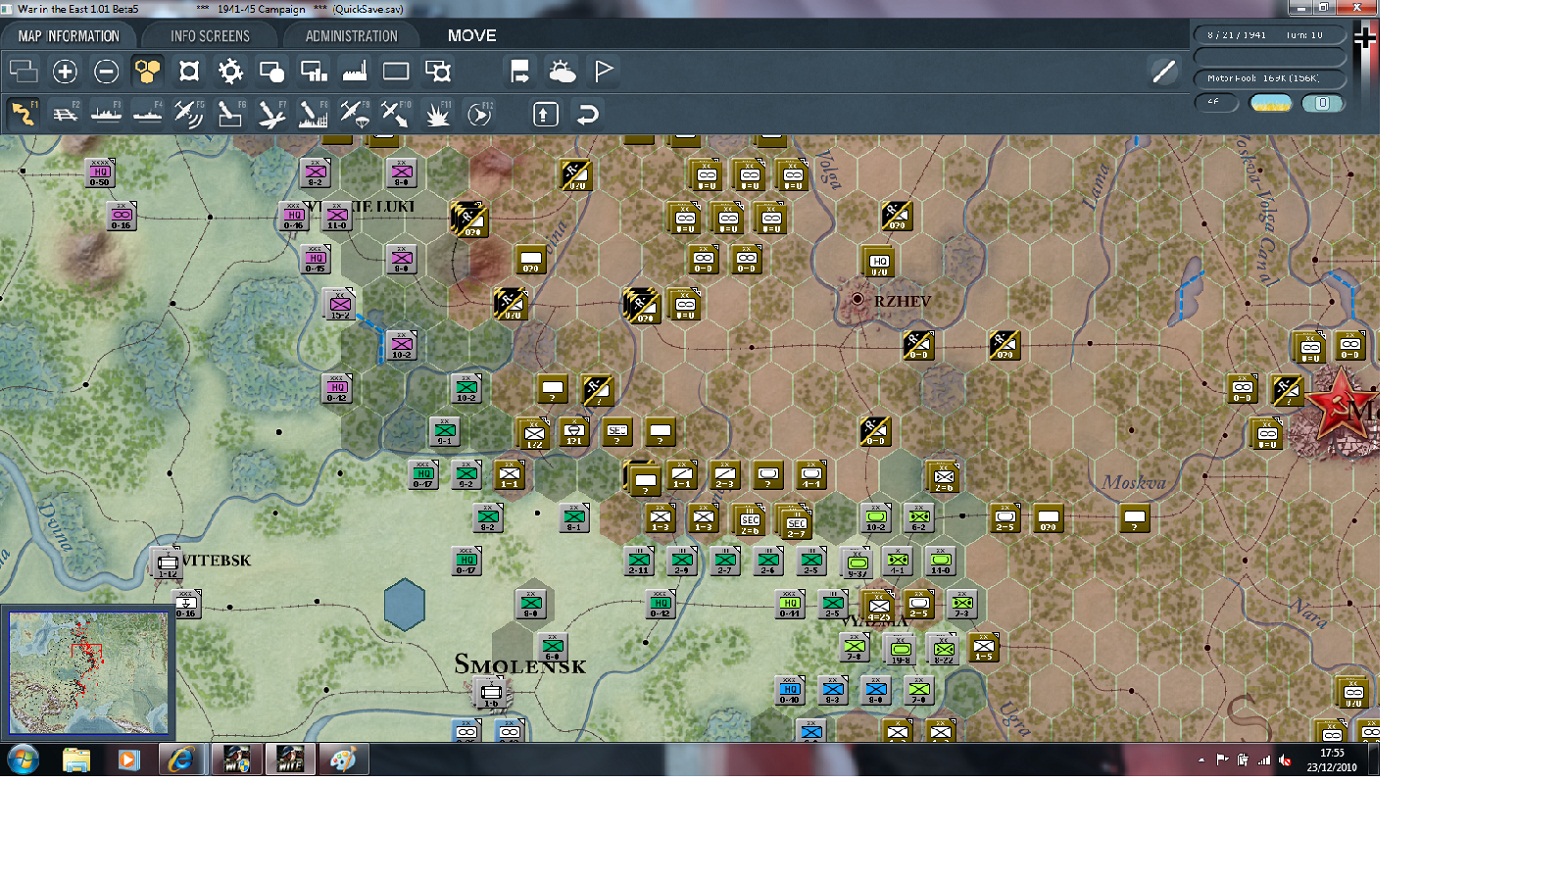Click the diagonal slash round button
The image size is (1568, 882).
coord(1164,71)
